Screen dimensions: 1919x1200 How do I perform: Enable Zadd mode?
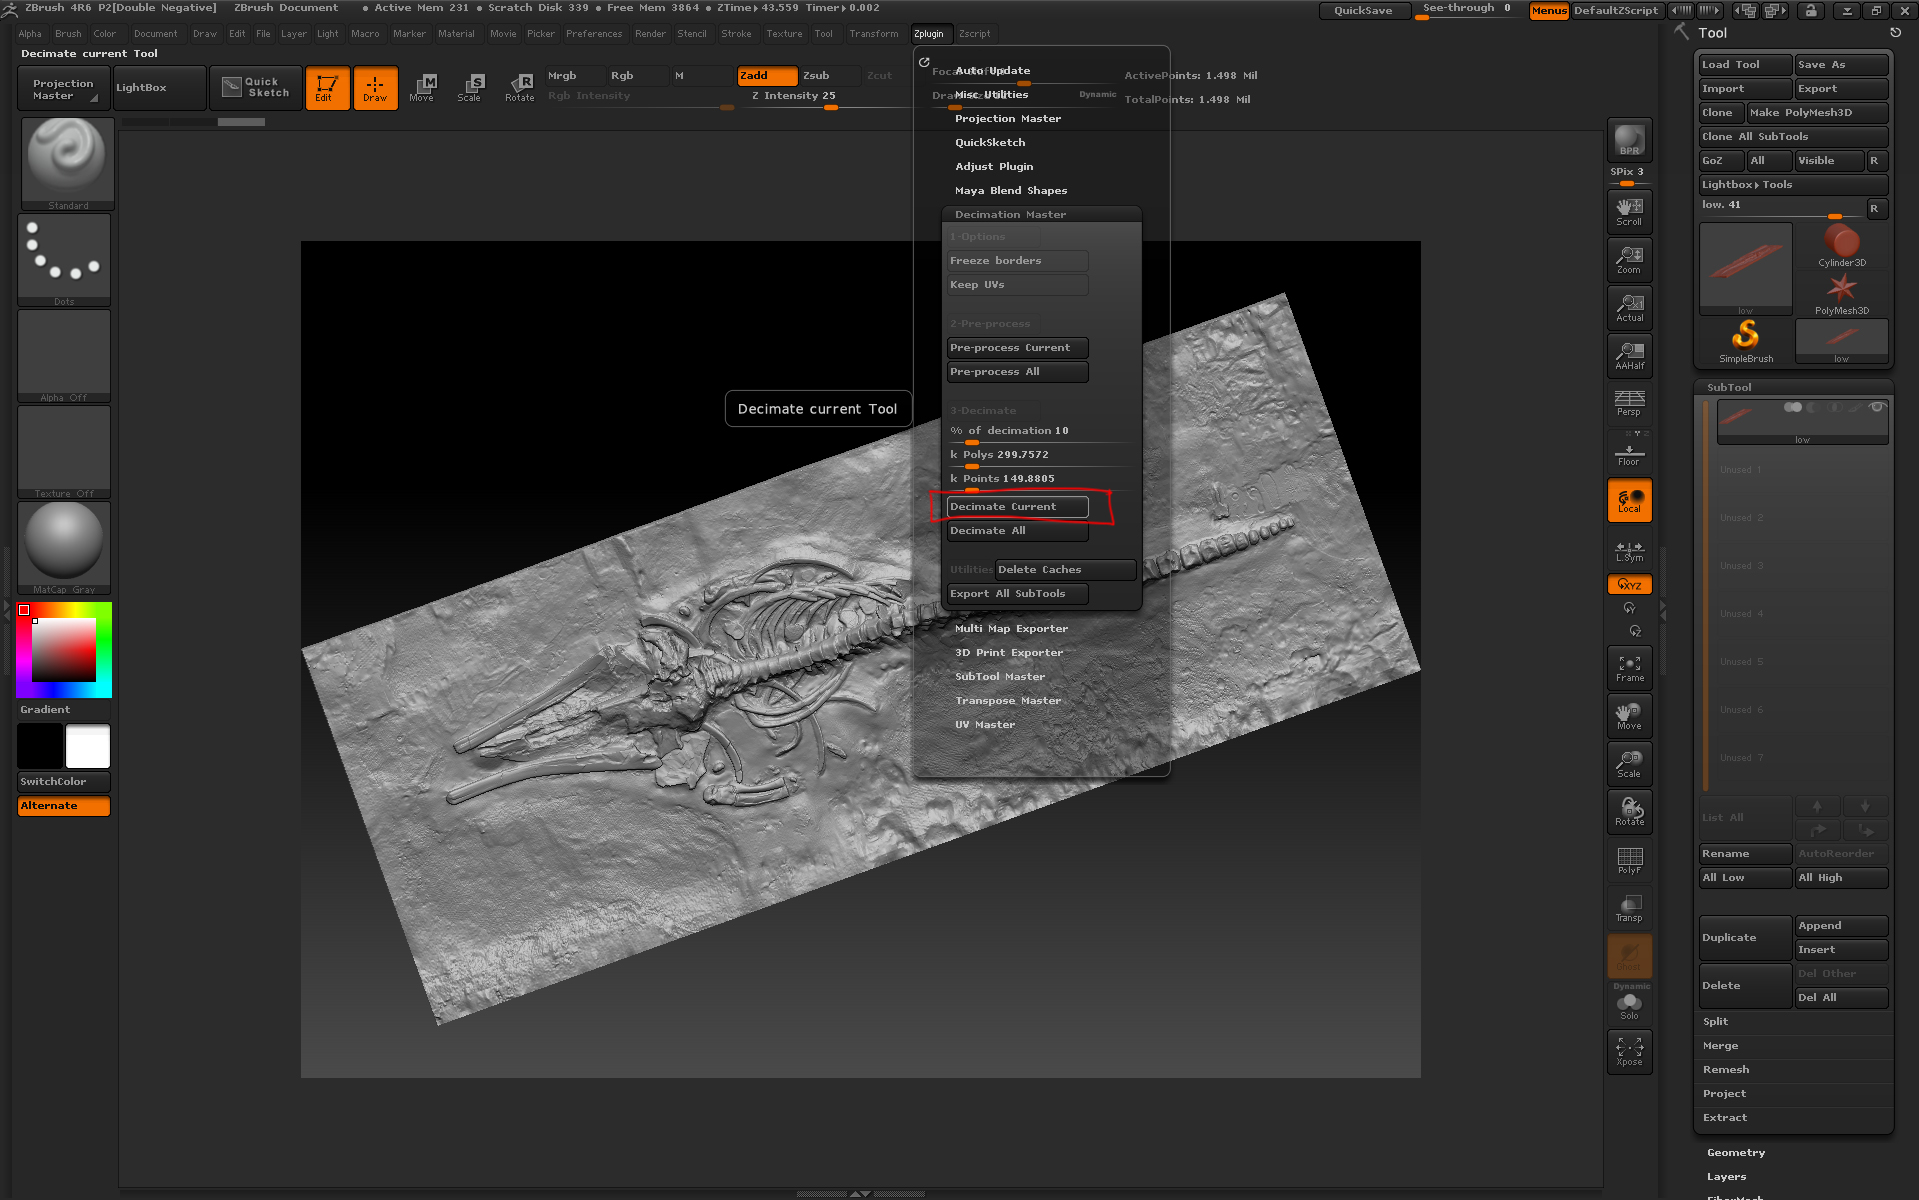pos(767,76)
